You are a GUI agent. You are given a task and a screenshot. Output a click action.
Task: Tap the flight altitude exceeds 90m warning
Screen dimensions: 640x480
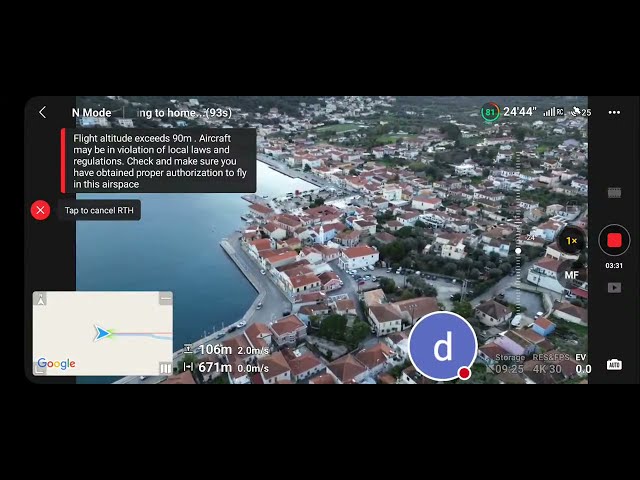coord(158,160)
